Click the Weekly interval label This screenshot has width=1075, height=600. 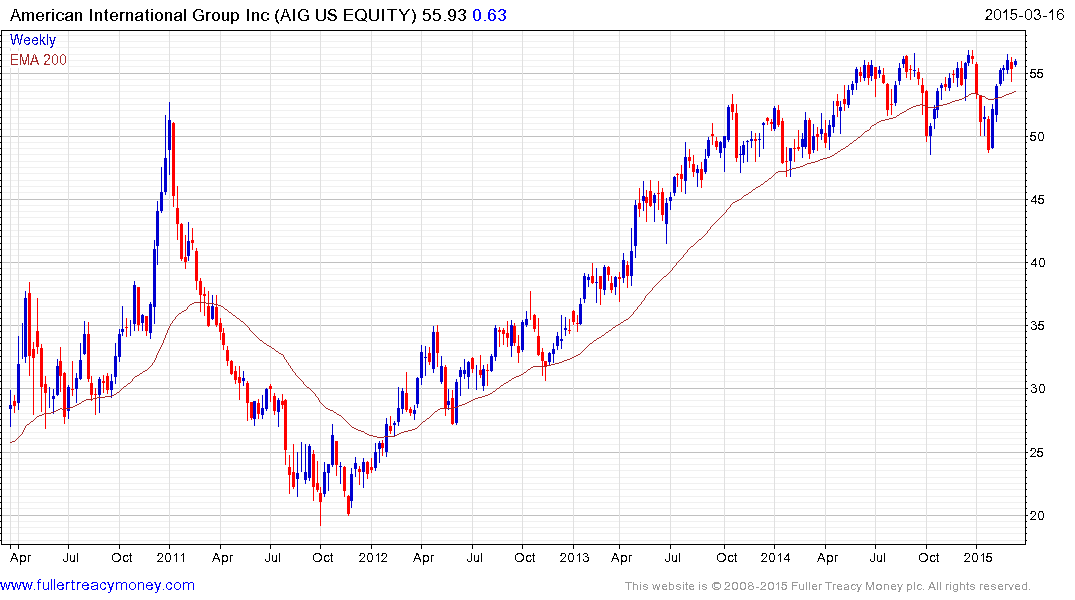click(32, 40)
